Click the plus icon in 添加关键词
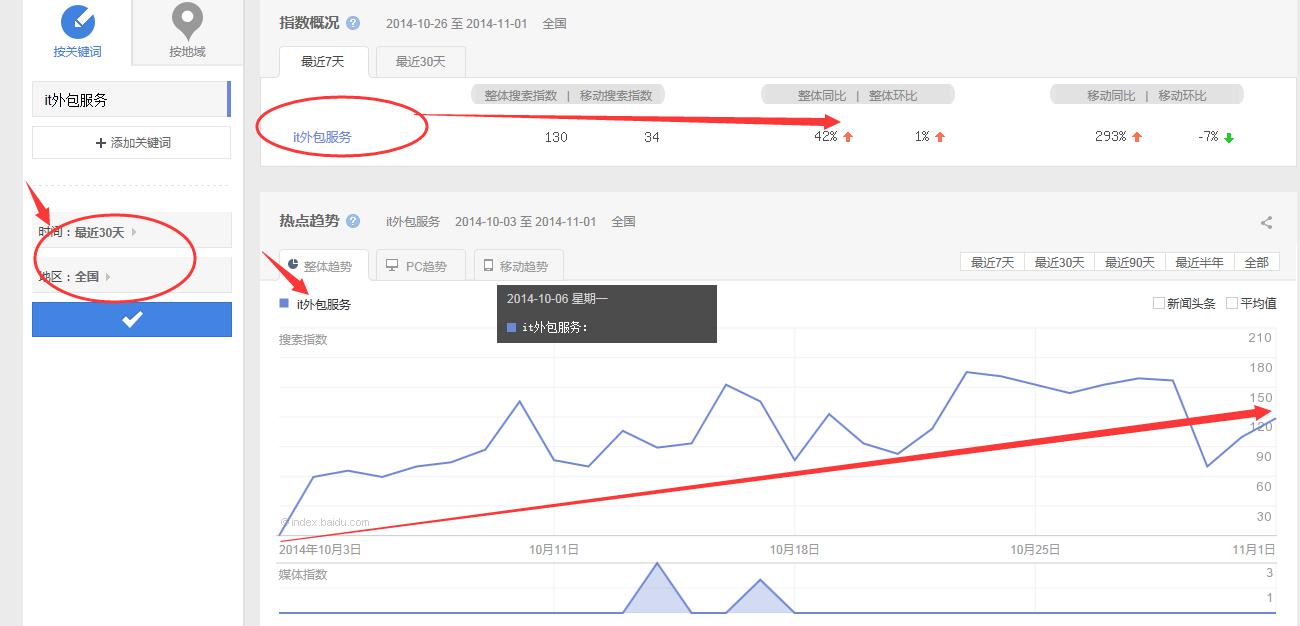This screenshot has height=626, width=1300. pos(100,143)
